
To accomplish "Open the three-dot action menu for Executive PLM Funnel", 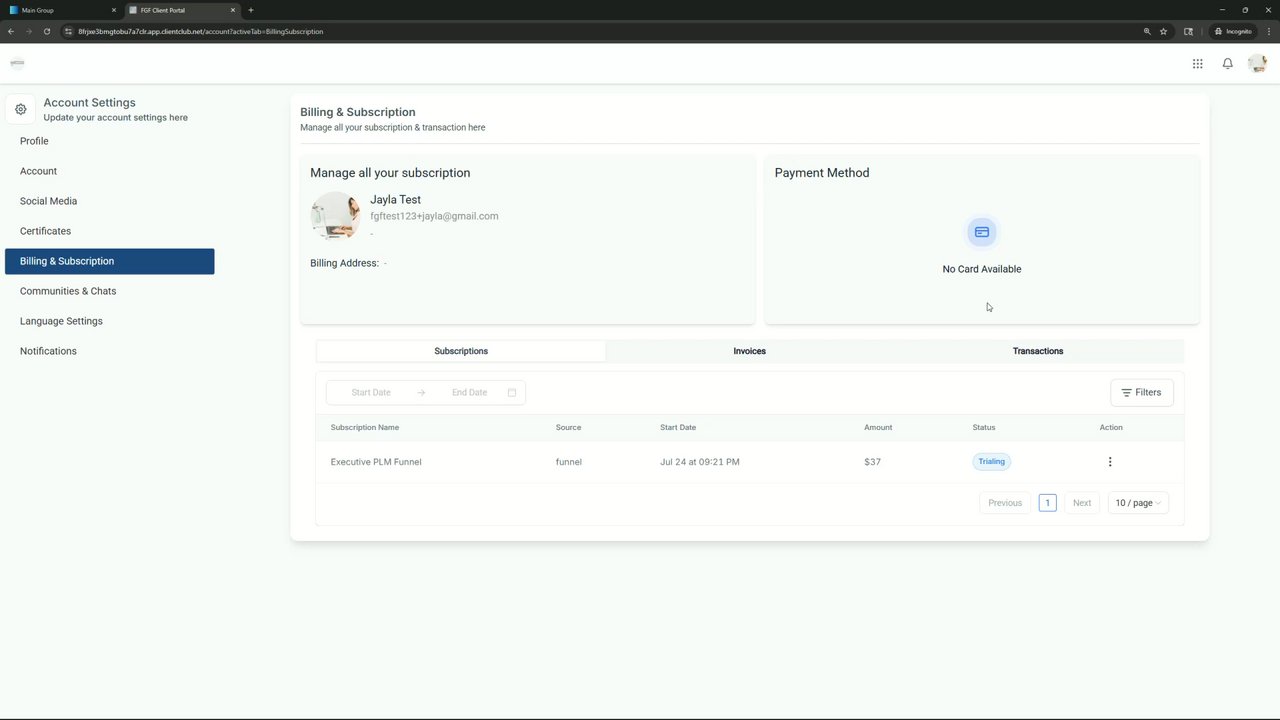I will (x=1110, y=462).
